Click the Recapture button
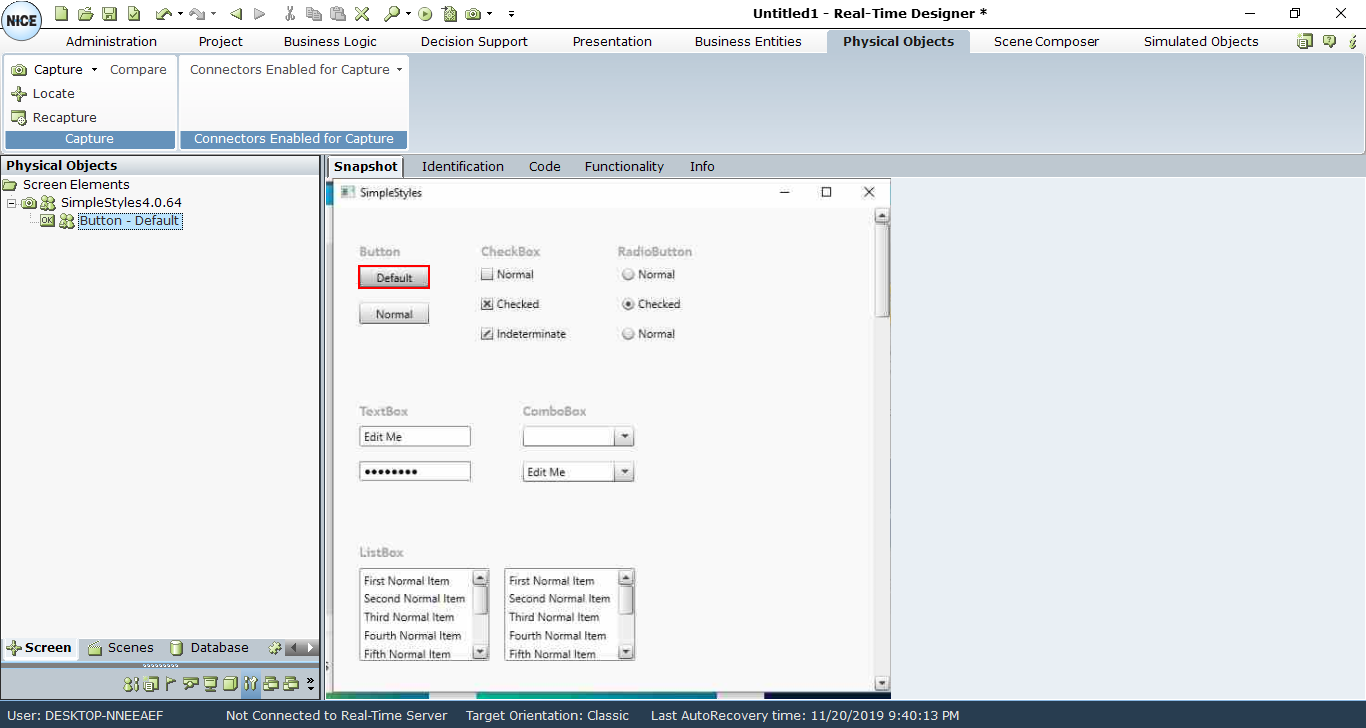 tap(54, 118)
